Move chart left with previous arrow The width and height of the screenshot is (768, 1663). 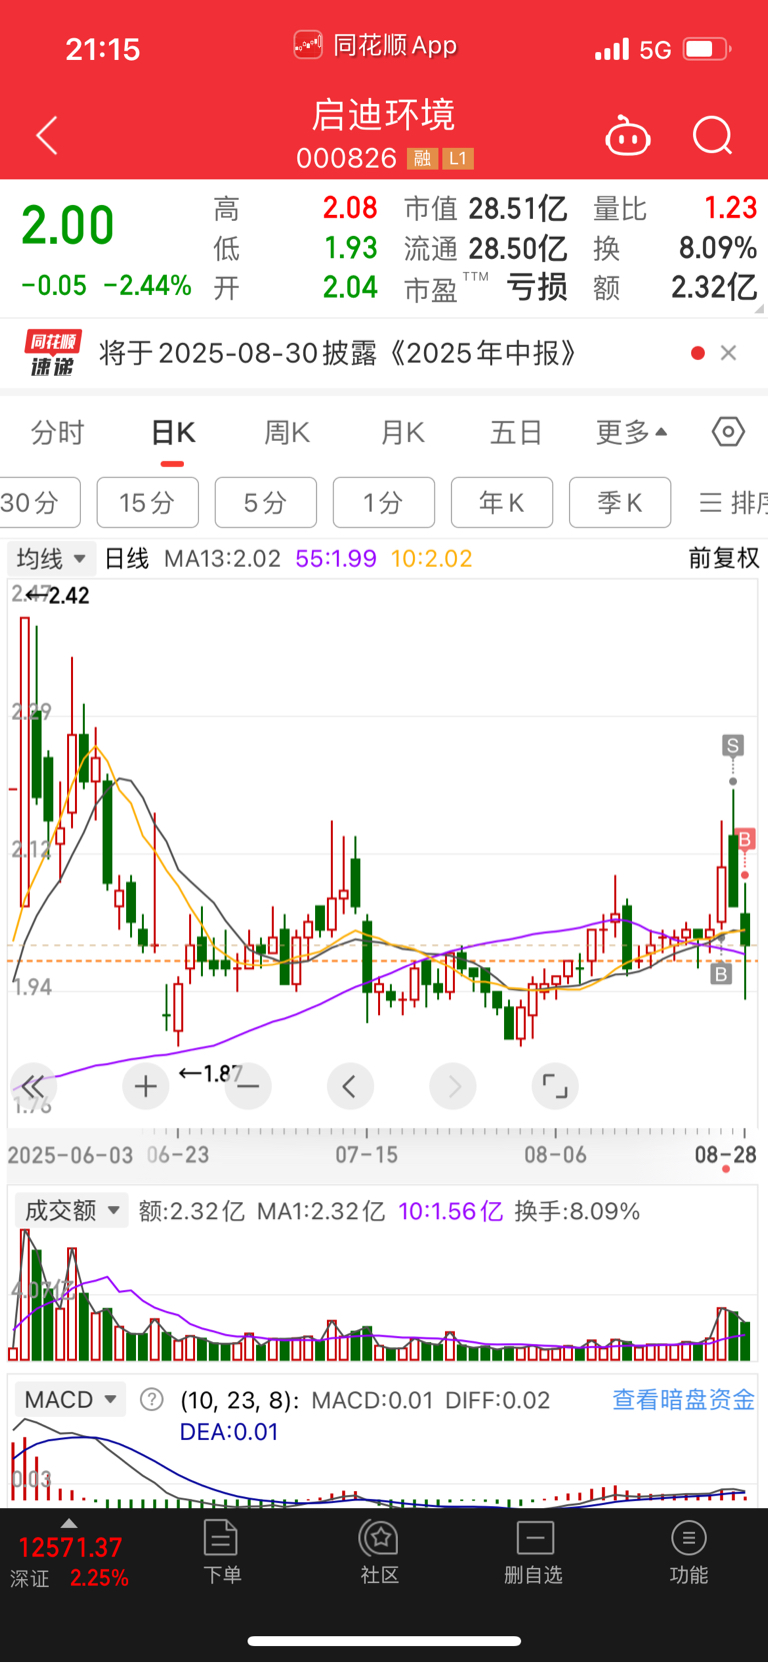coord(350,1086)
